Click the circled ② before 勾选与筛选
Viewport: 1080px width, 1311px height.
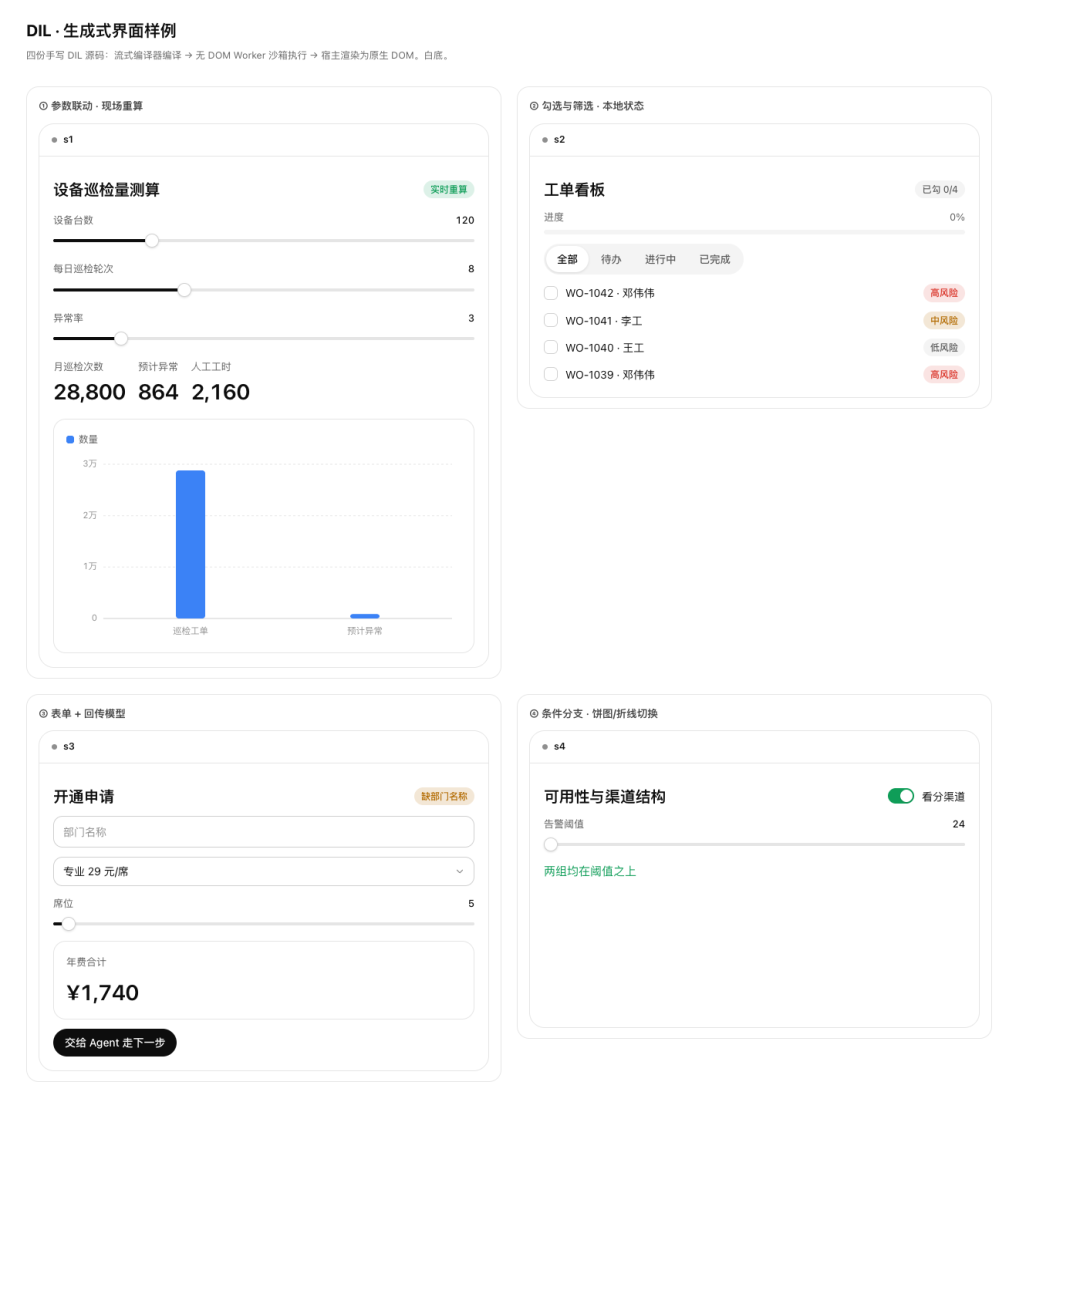point(534,106)
